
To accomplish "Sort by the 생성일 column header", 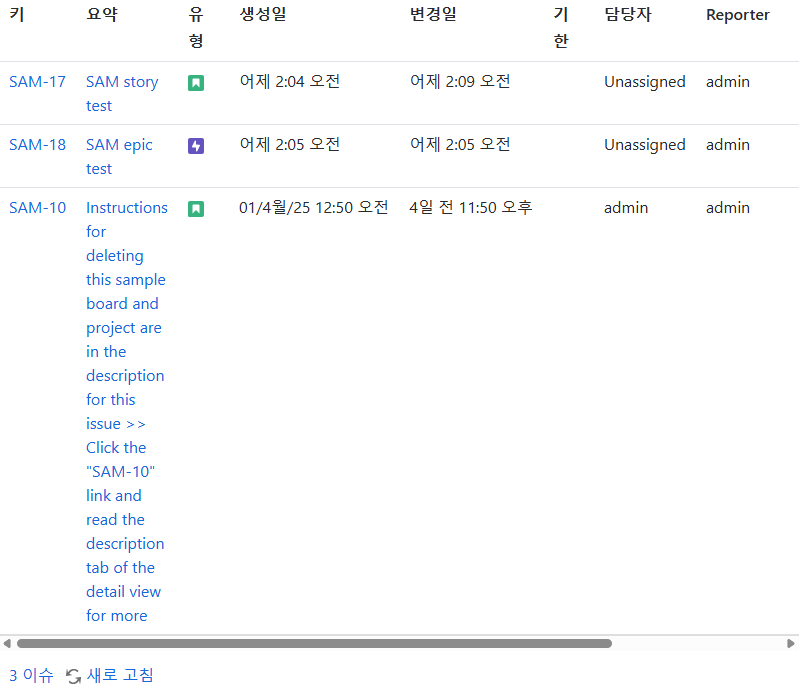I will pos(263,14).
